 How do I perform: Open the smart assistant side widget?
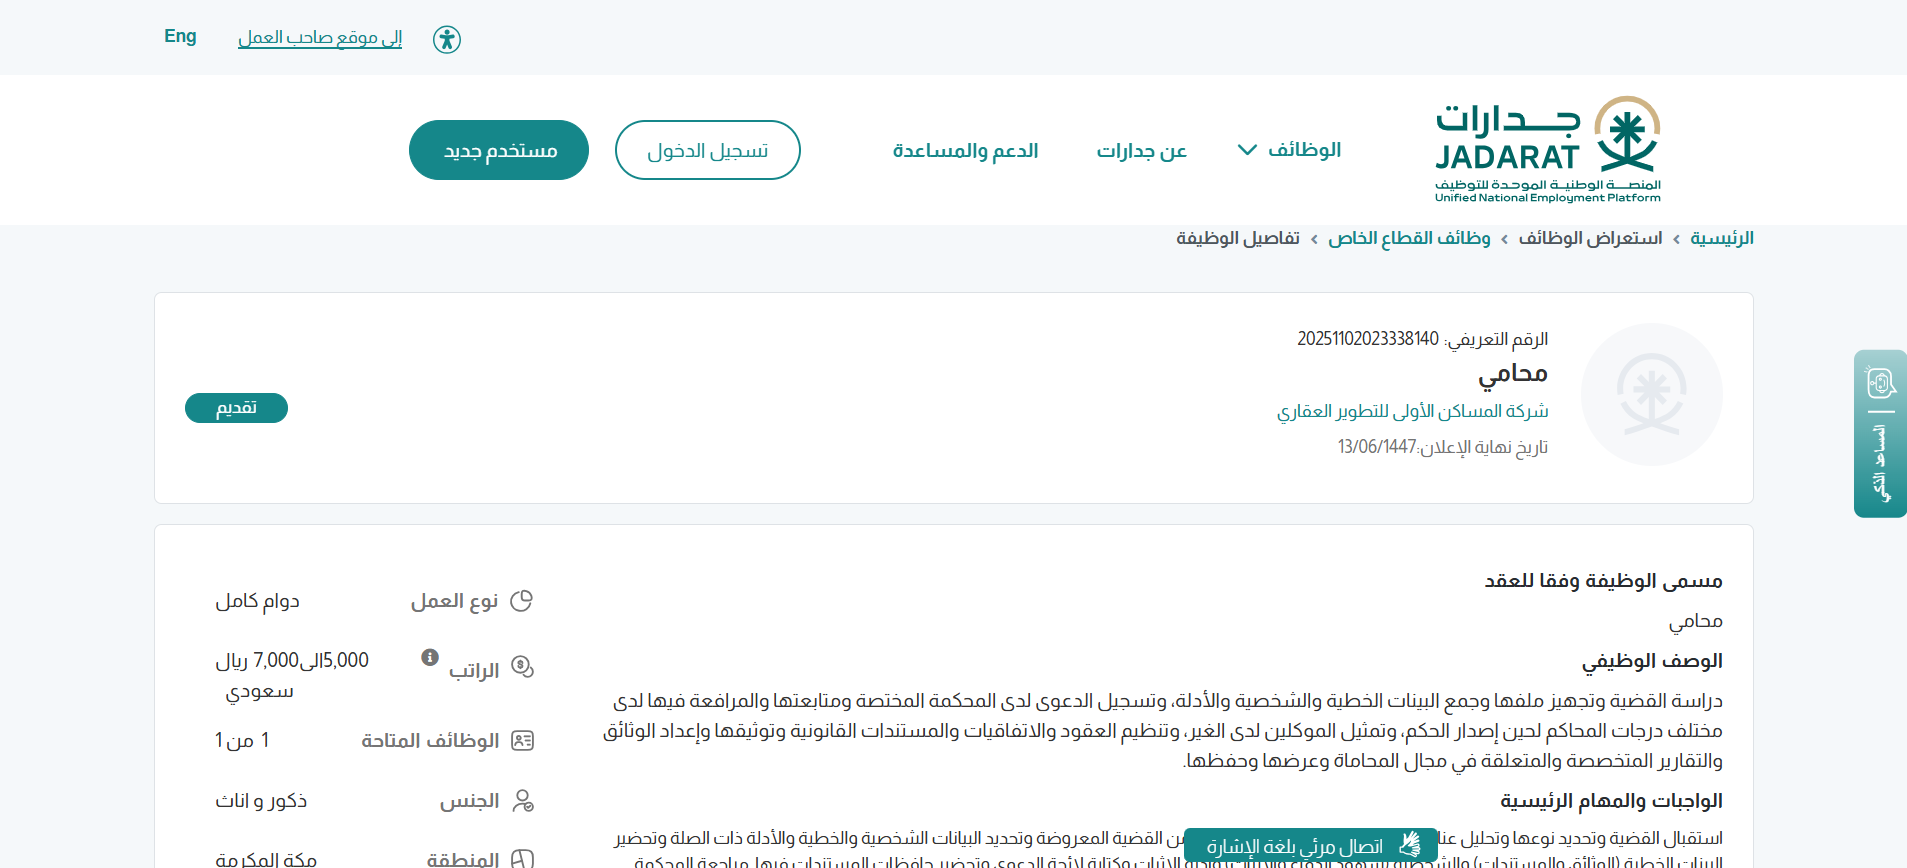(x=1880, y=433)
